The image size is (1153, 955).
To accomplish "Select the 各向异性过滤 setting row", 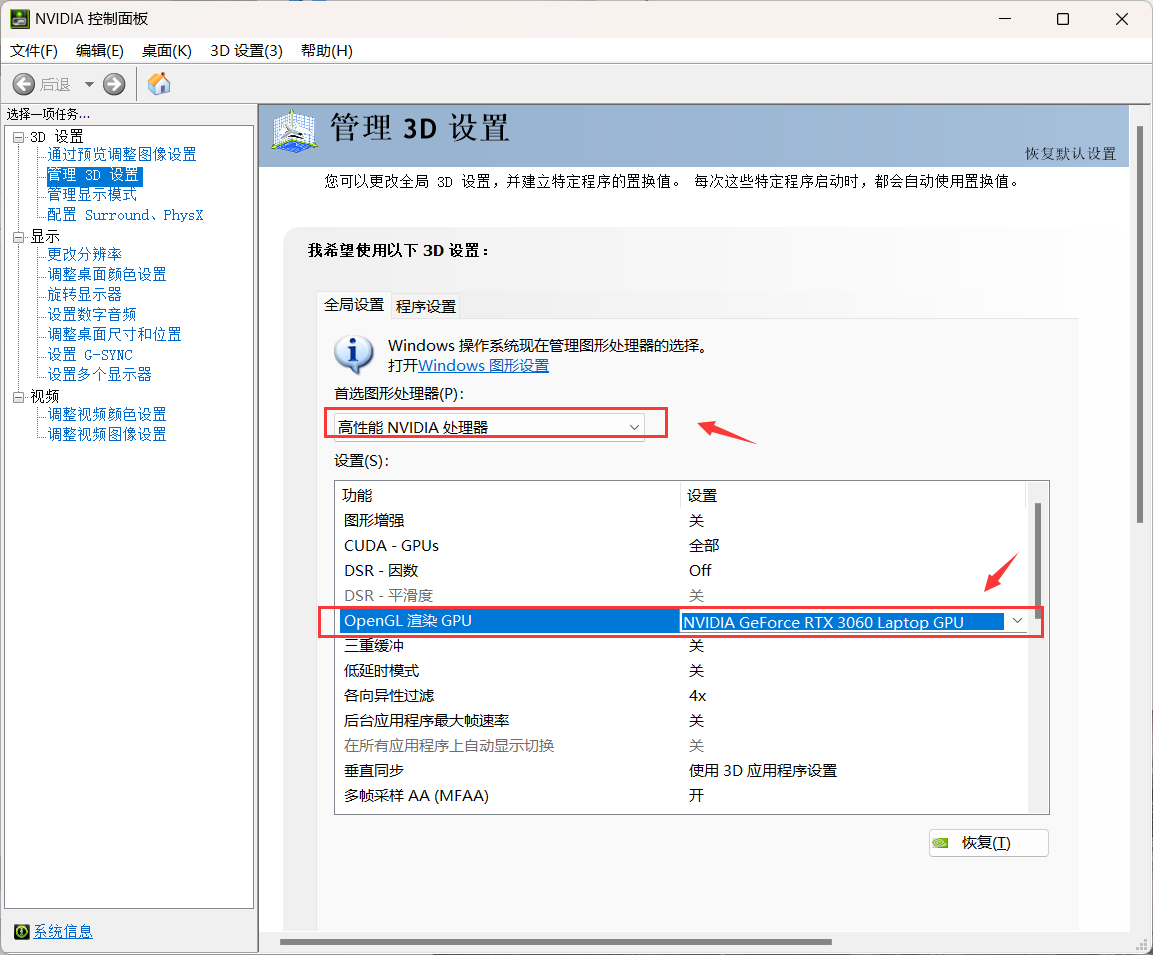I will click(684, 696).
